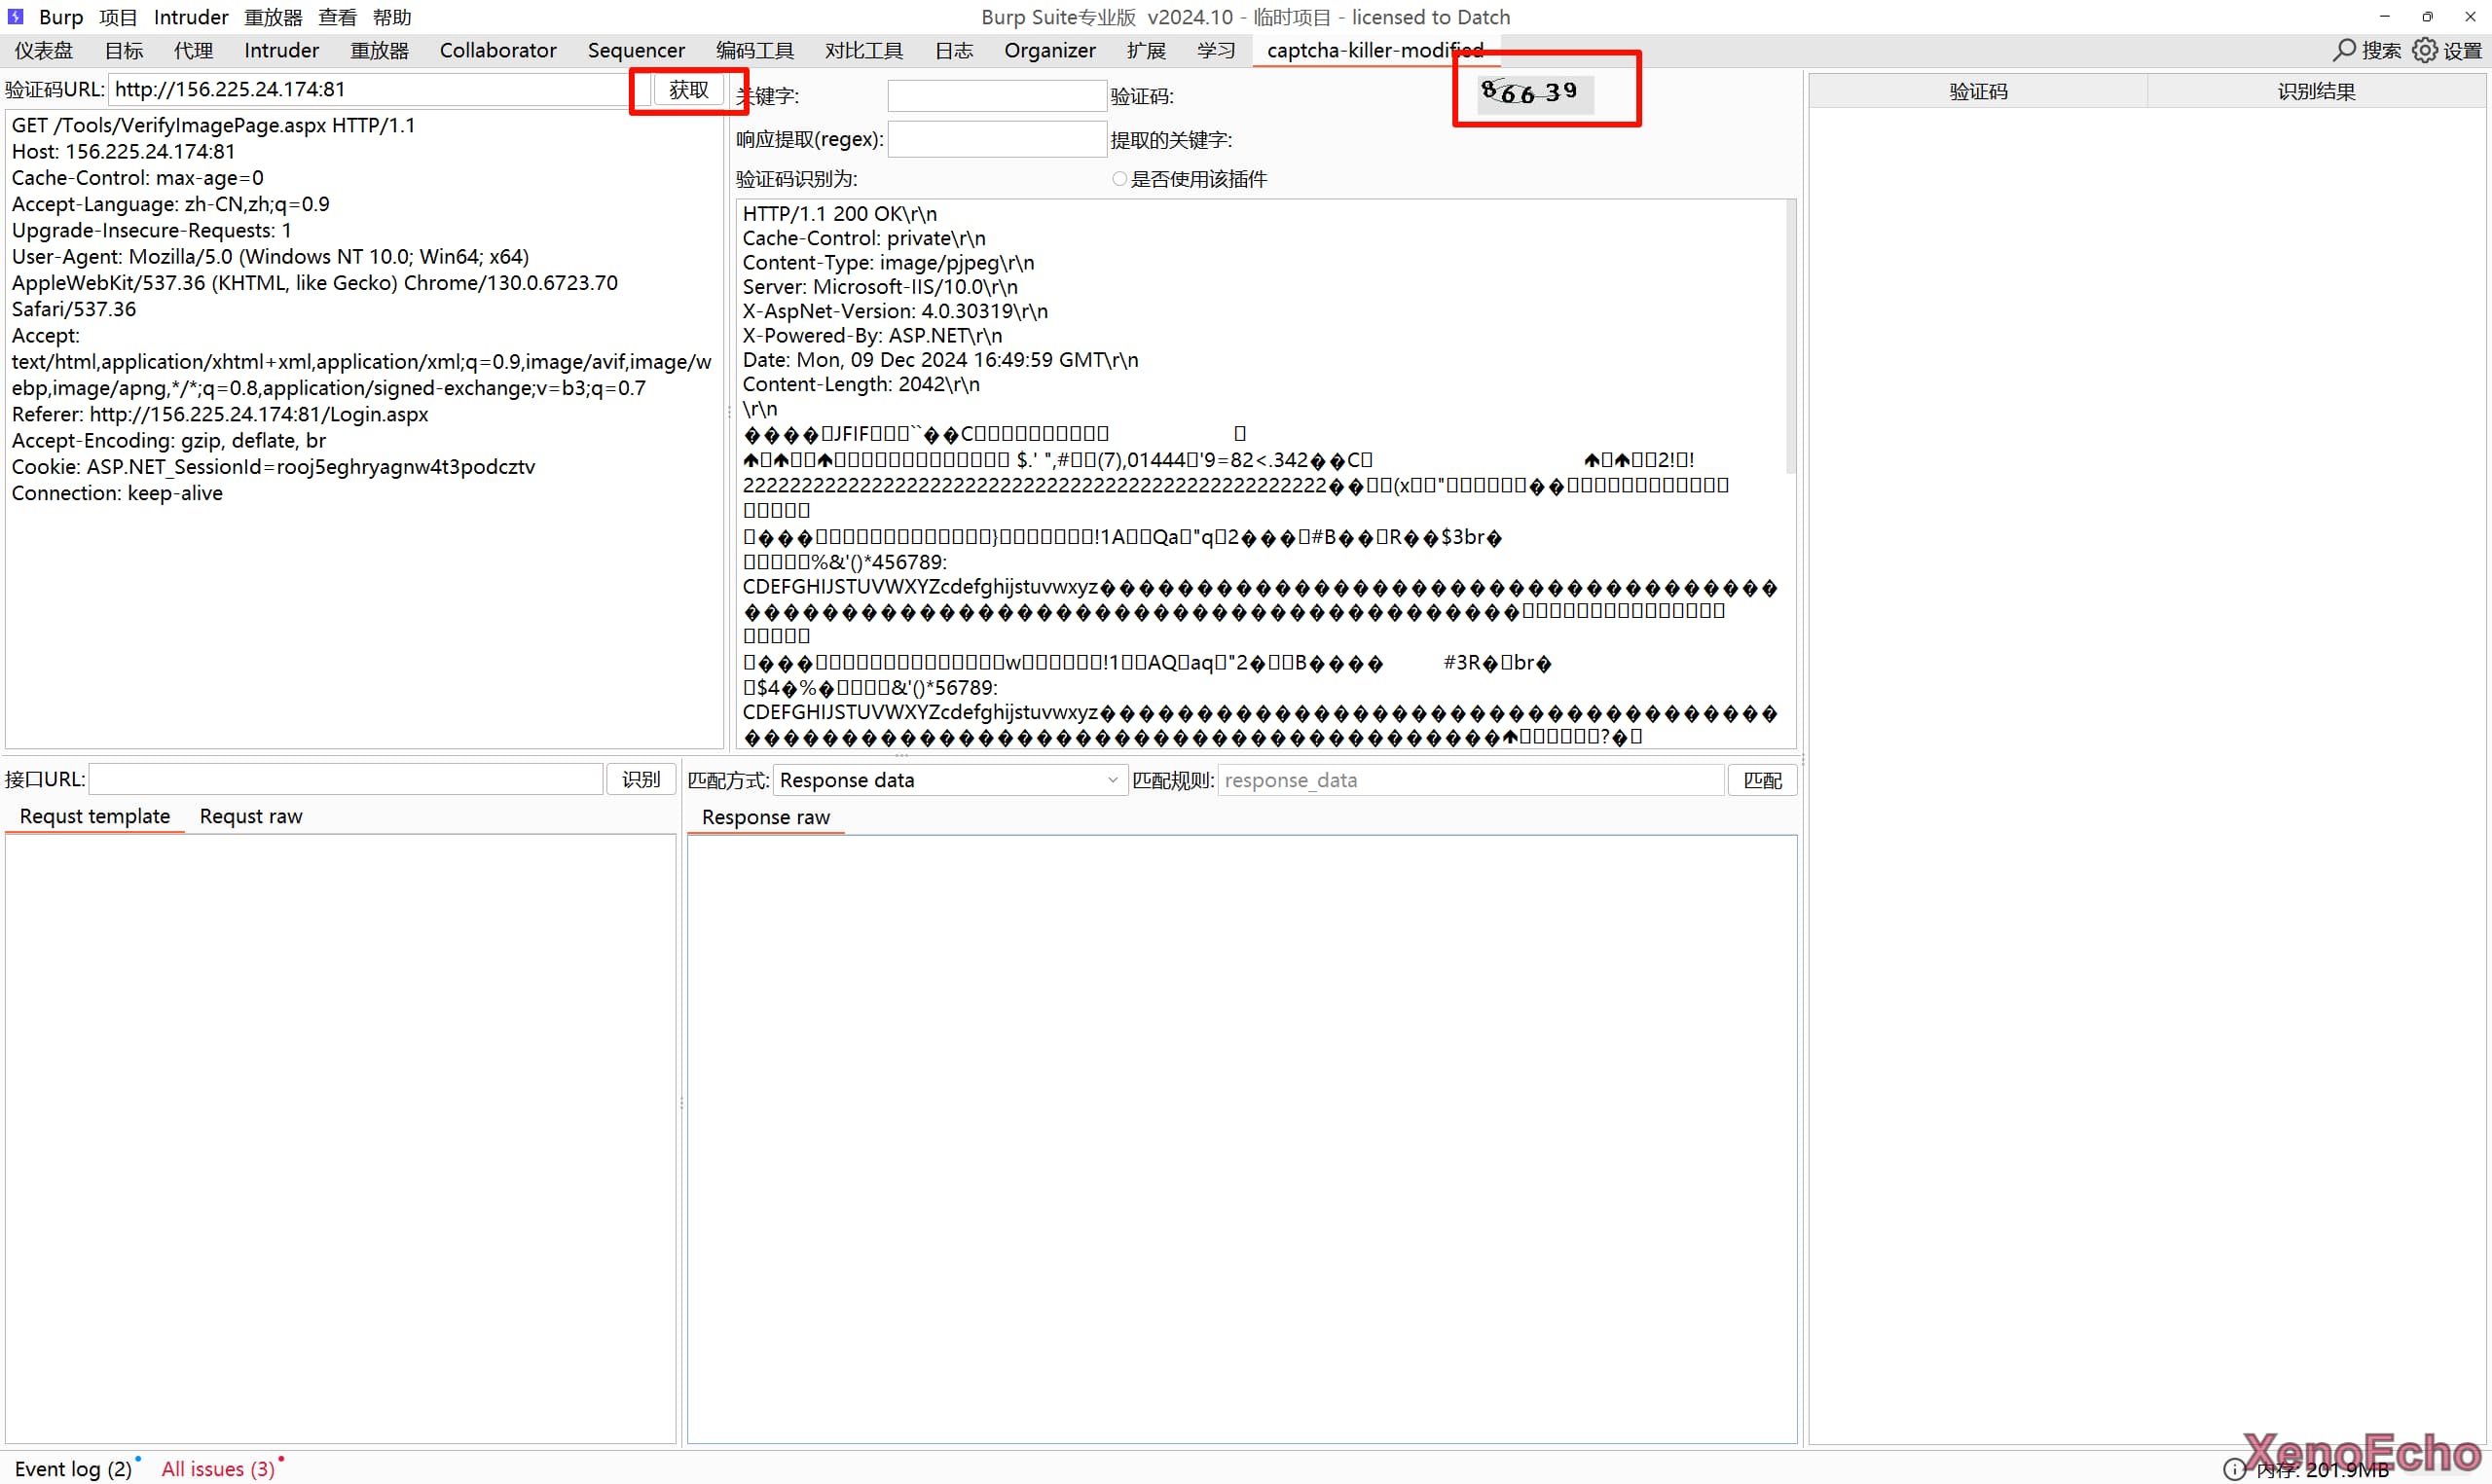Switch to the Requst raw tab
Screen dimensions: 2492x1484
click(x=250, y=816)
